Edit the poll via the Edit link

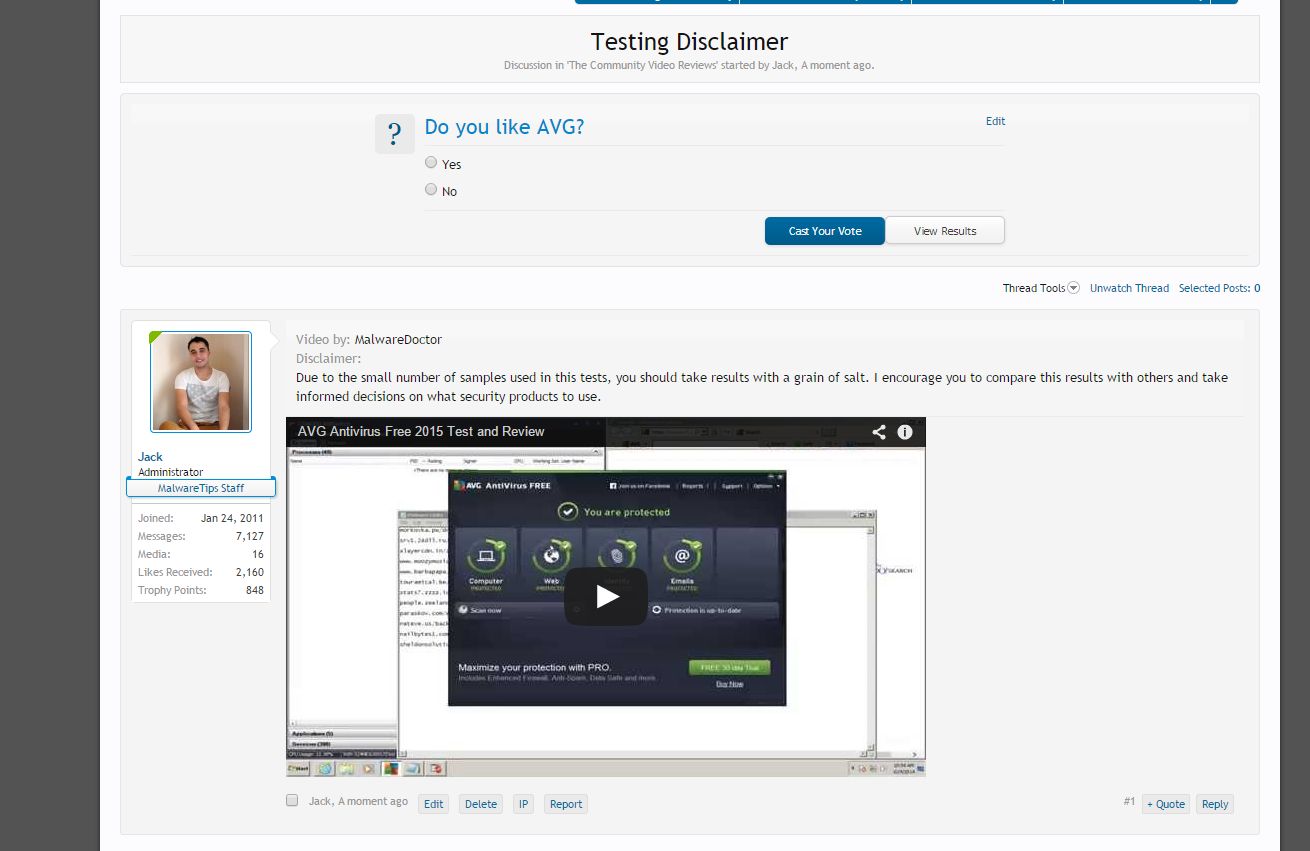(995, 121)
